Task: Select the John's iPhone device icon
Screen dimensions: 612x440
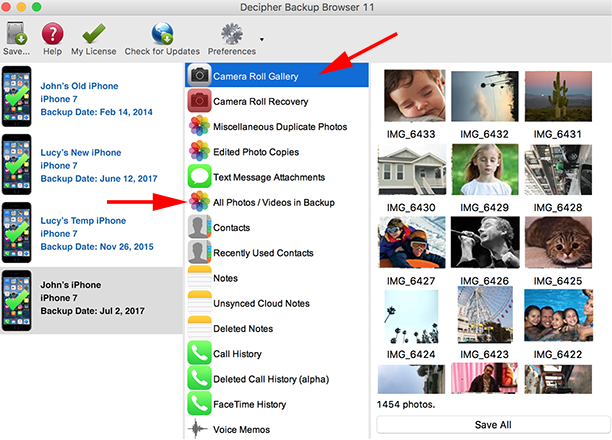Action: tap(16, 301)
